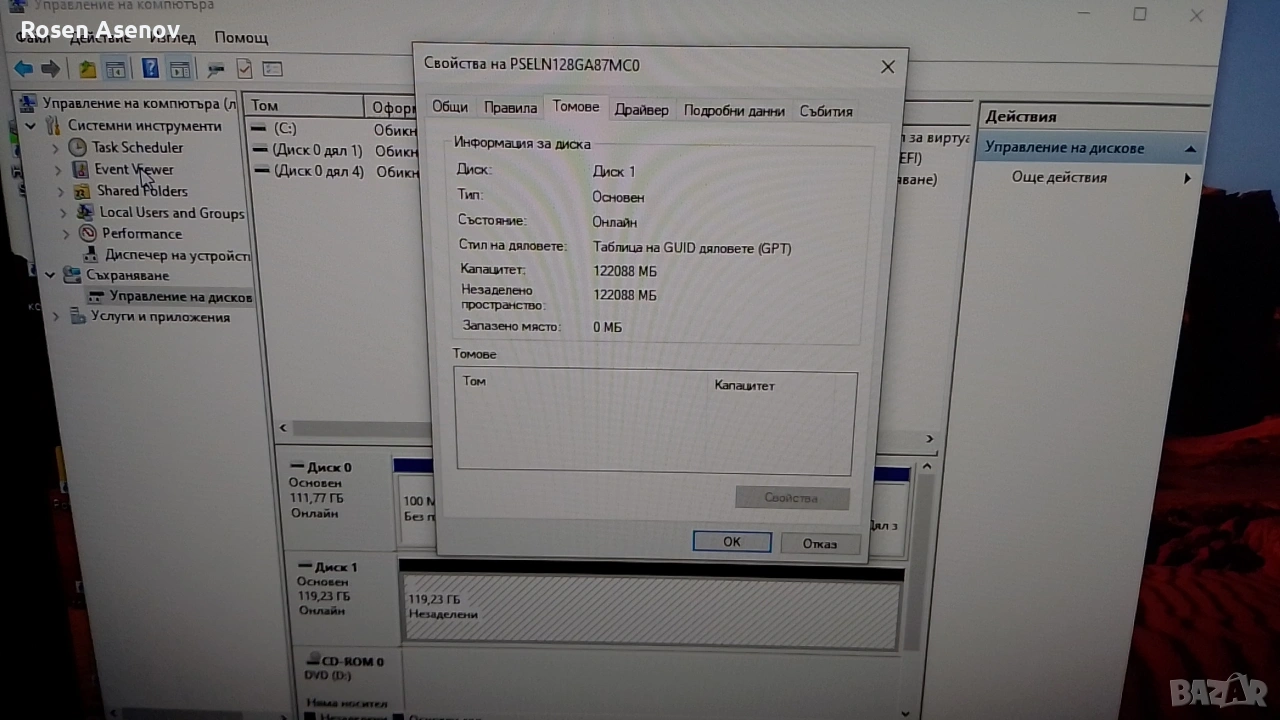Click the volume list's left scroll arrow

coord(283,428)
